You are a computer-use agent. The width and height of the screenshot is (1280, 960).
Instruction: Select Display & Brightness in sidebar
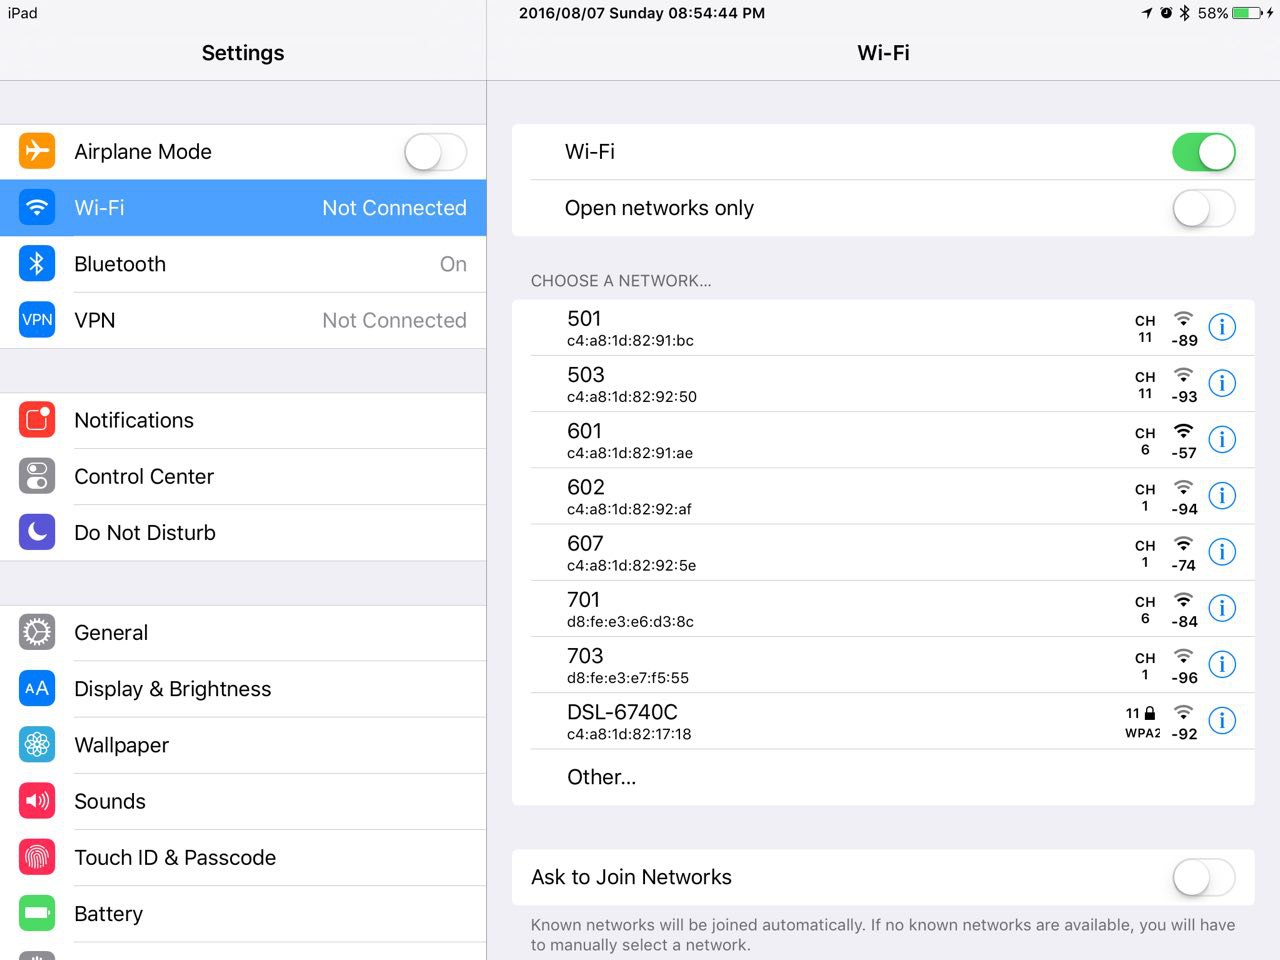click(172, 689)
